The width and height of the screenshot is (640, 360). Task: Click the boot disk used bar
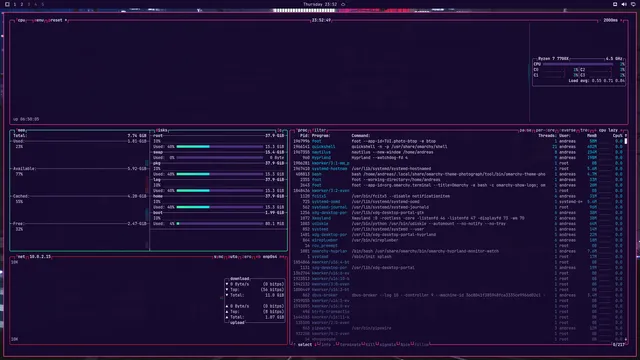220,224
